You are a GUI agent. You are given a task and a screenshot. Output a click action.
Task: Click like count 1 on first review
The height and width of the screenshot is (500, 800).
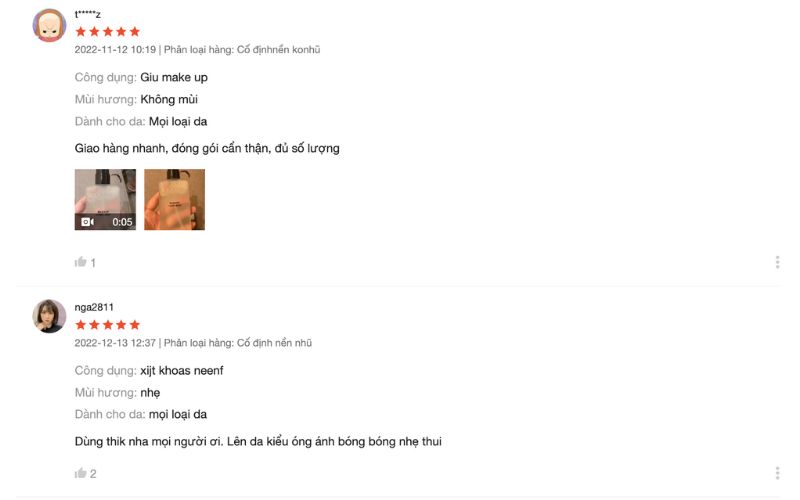[93, 263]
